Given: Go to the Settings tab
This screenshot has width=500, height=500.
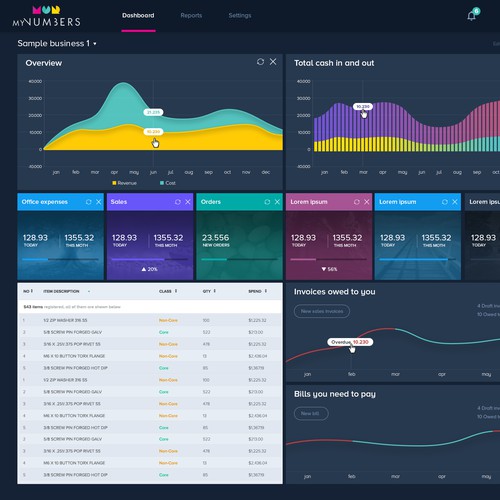Looking at the screenshot, I should click(240, 16).
